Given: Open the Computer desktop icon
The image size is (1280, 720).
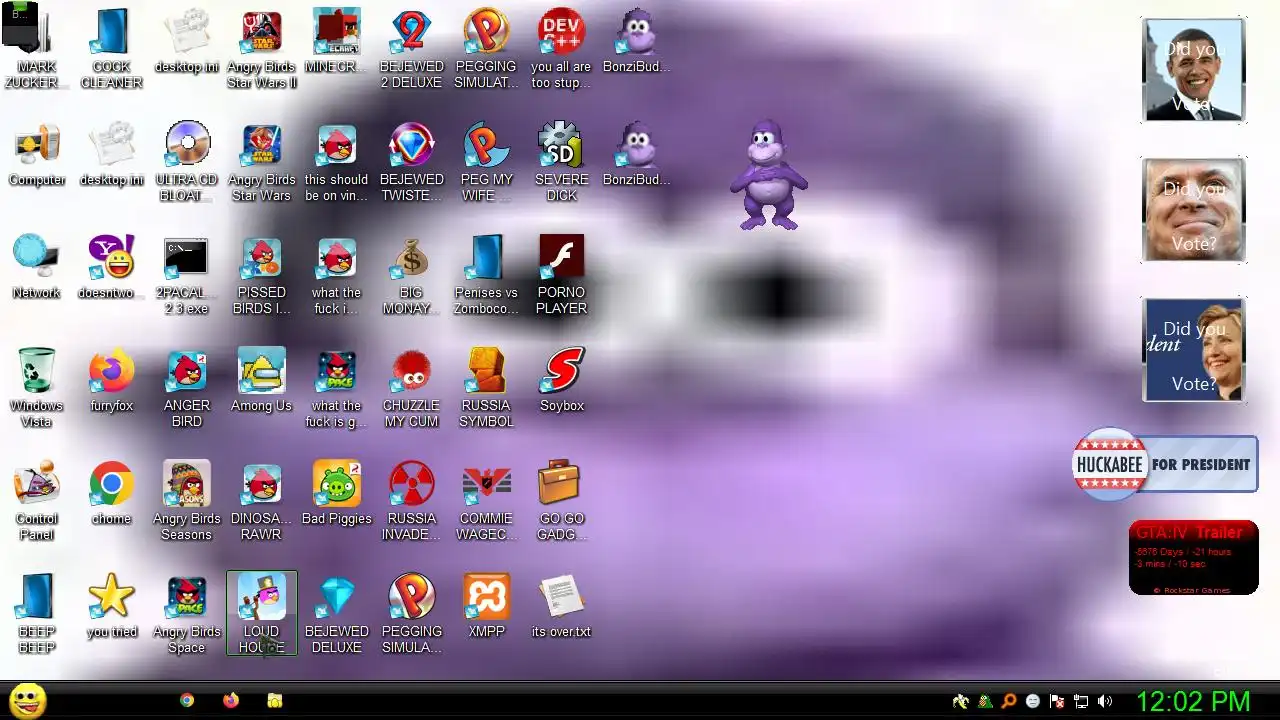Looking at the screenshot, I should click(37, 155).
